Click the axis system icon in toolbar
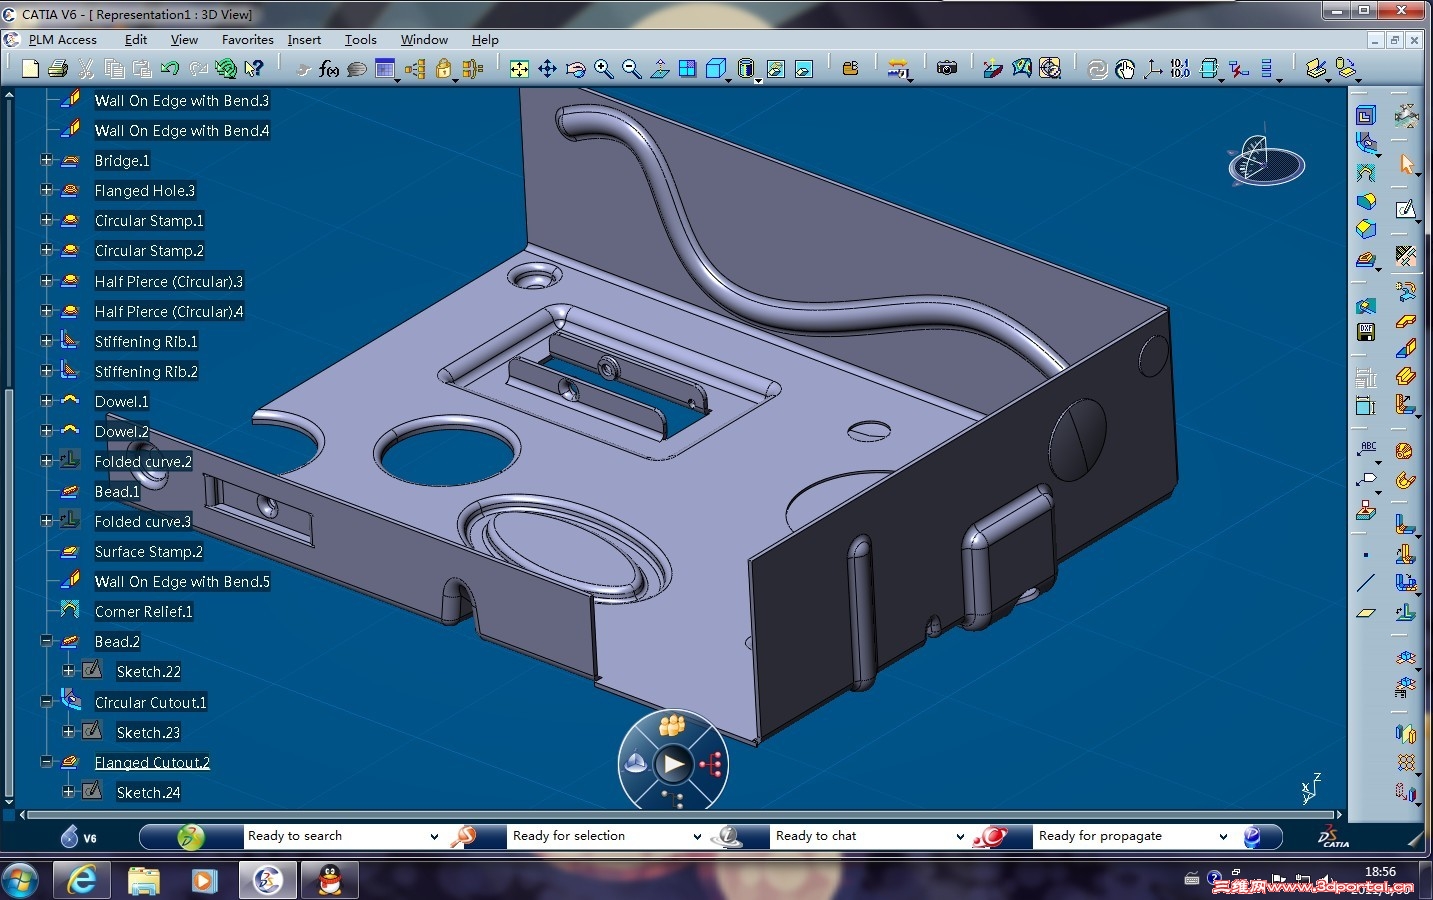Viewport: 1433px width, 900px height. [x=1153, y=68]
